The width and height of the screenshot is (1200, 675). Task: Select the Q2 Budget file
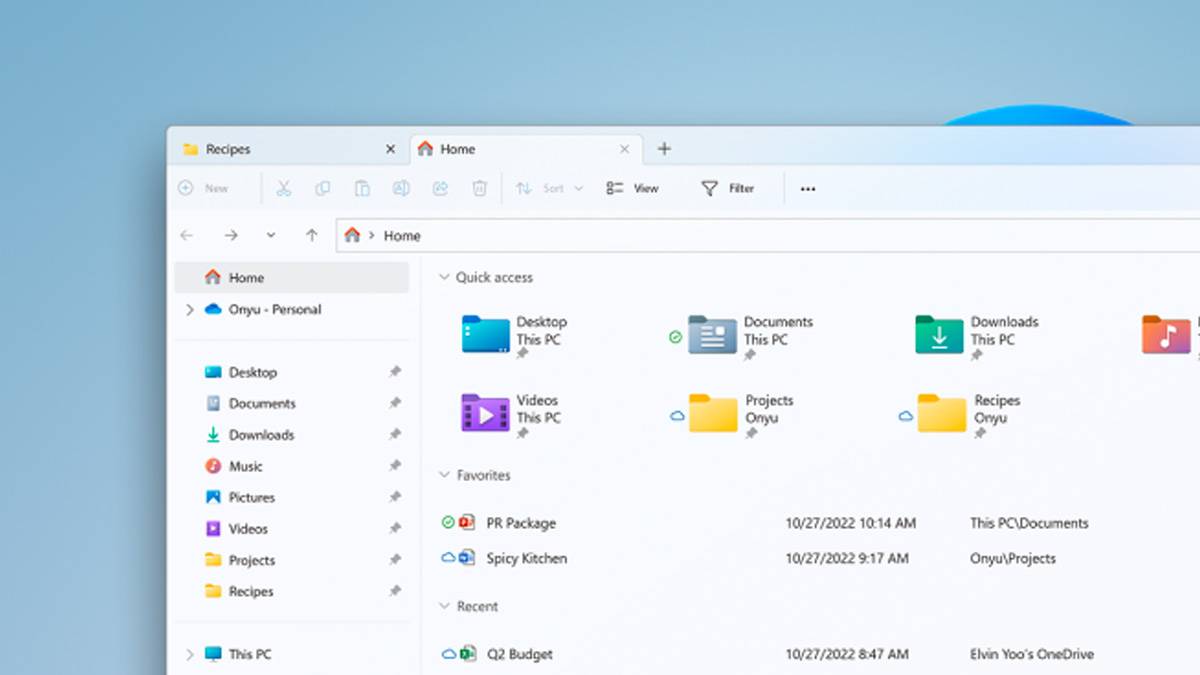519,654
